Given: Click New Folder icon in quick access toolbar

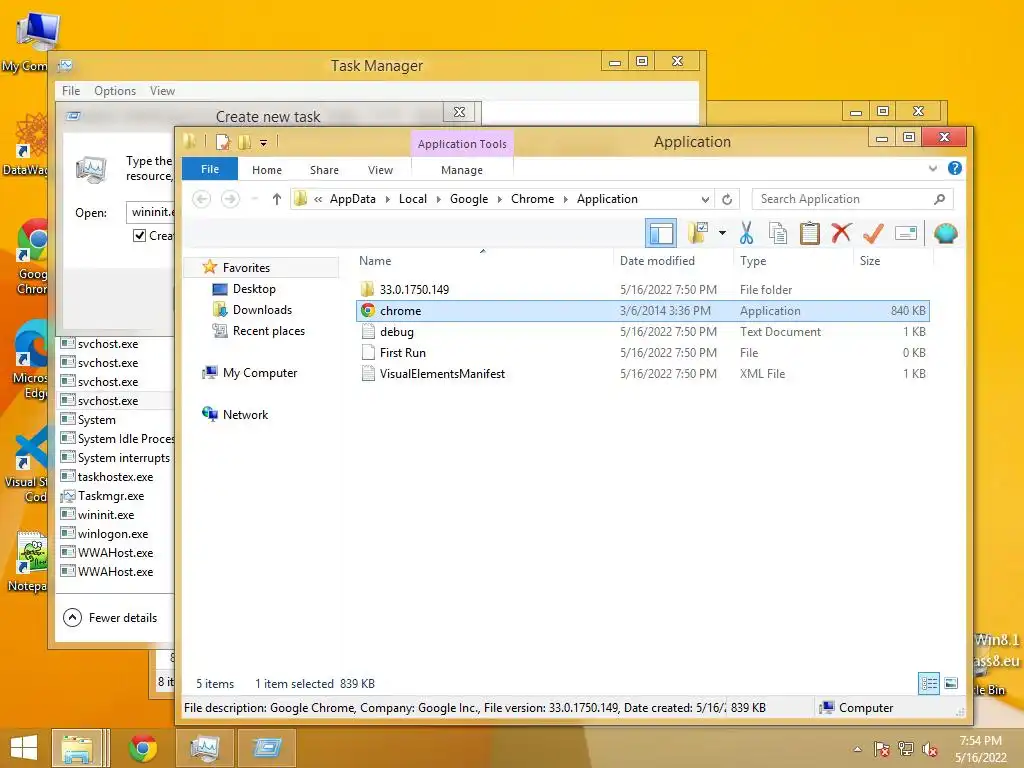Looking at the screenshot, I should click(x=245, y=142).
